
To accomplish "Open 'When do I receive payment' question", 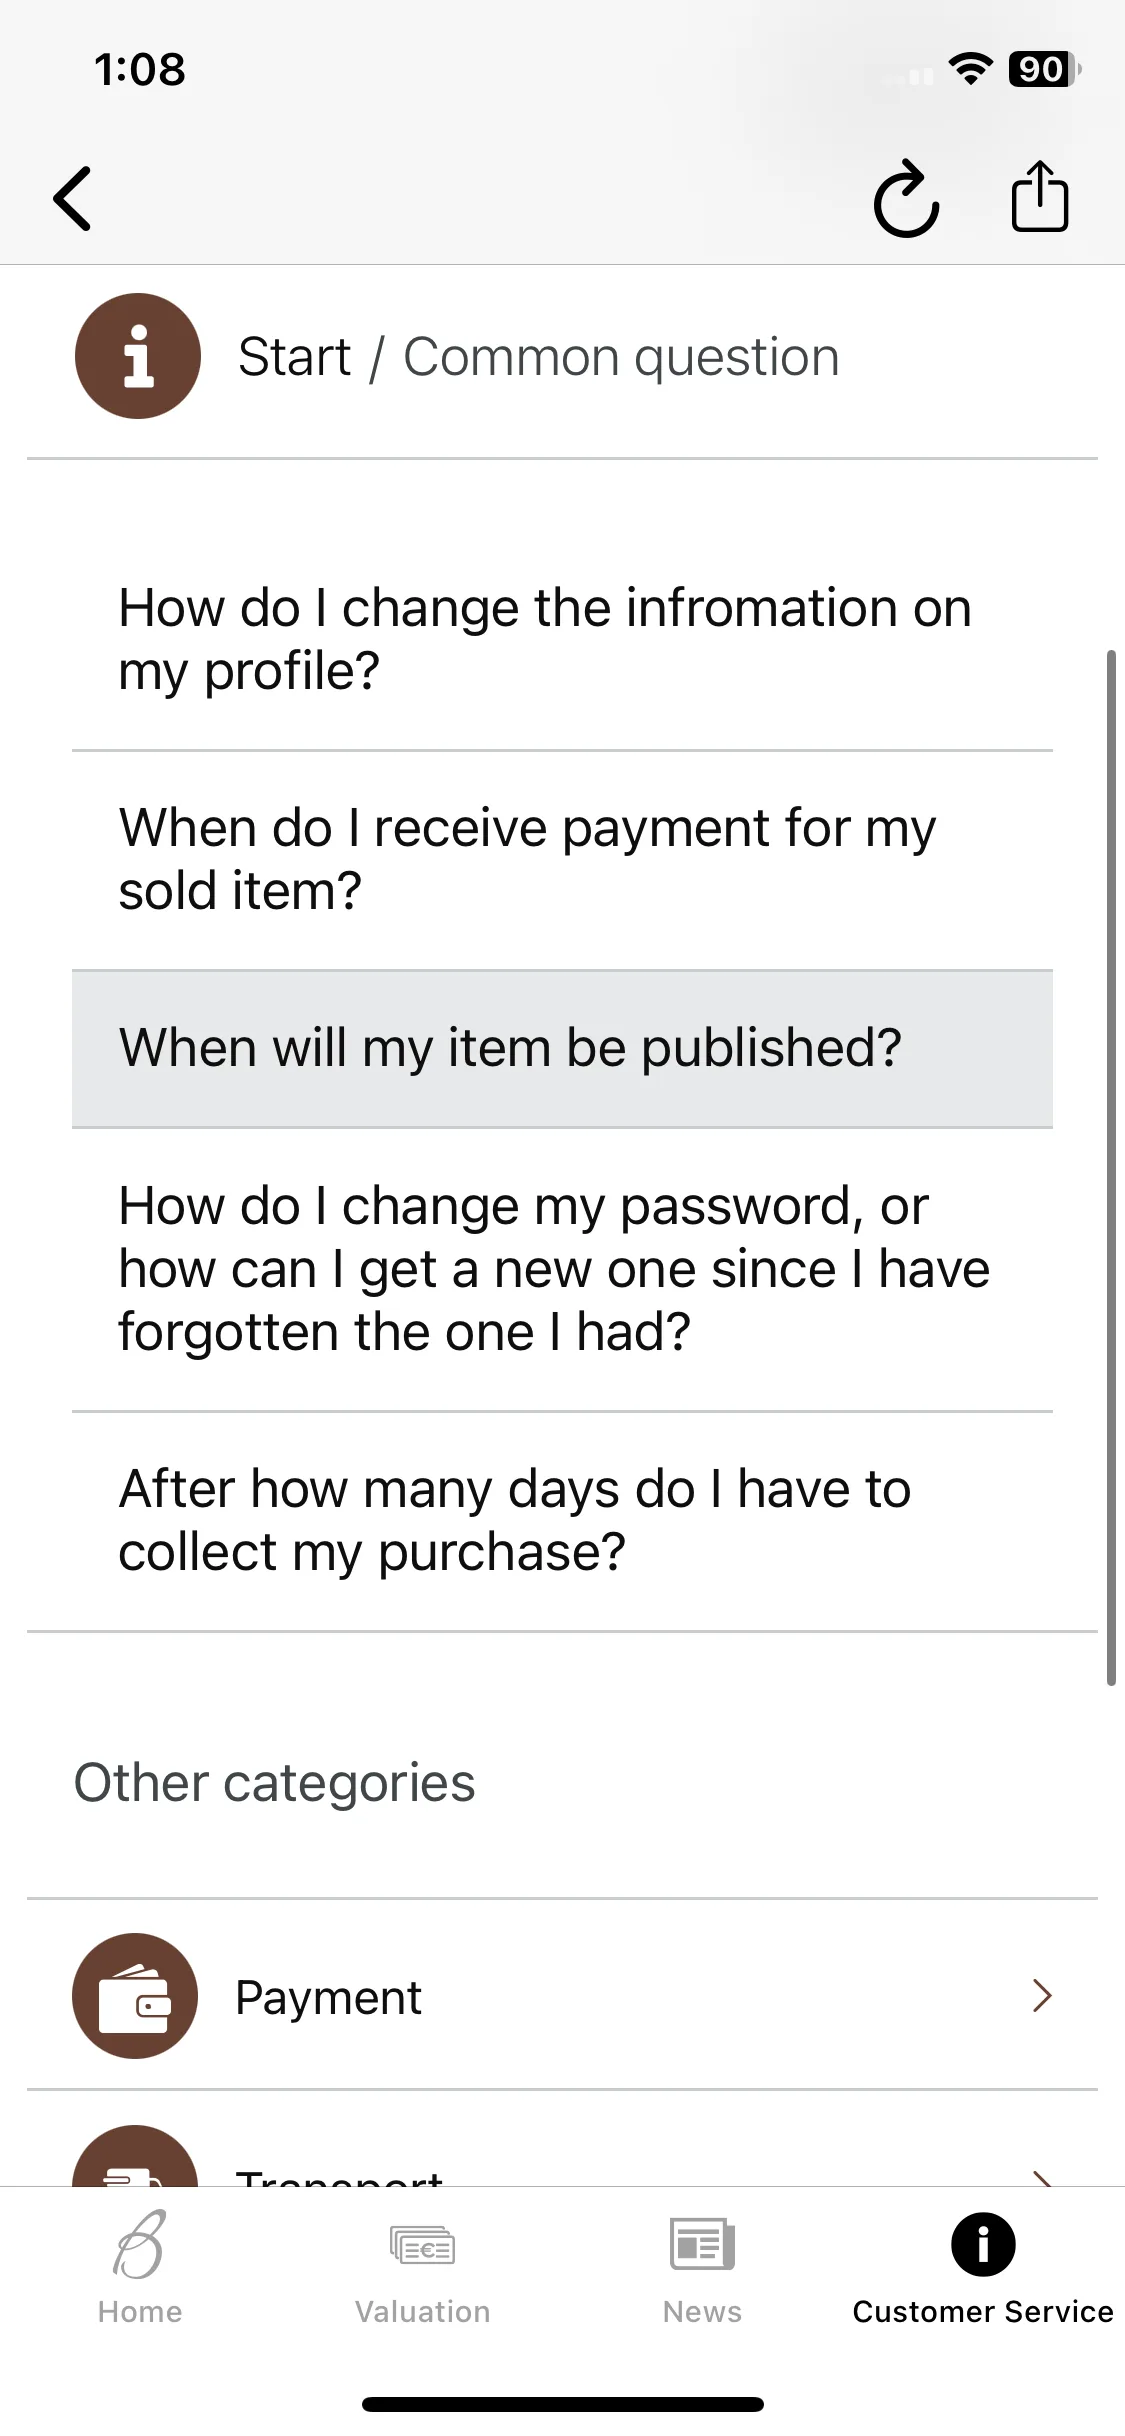I will pos(562,860).
